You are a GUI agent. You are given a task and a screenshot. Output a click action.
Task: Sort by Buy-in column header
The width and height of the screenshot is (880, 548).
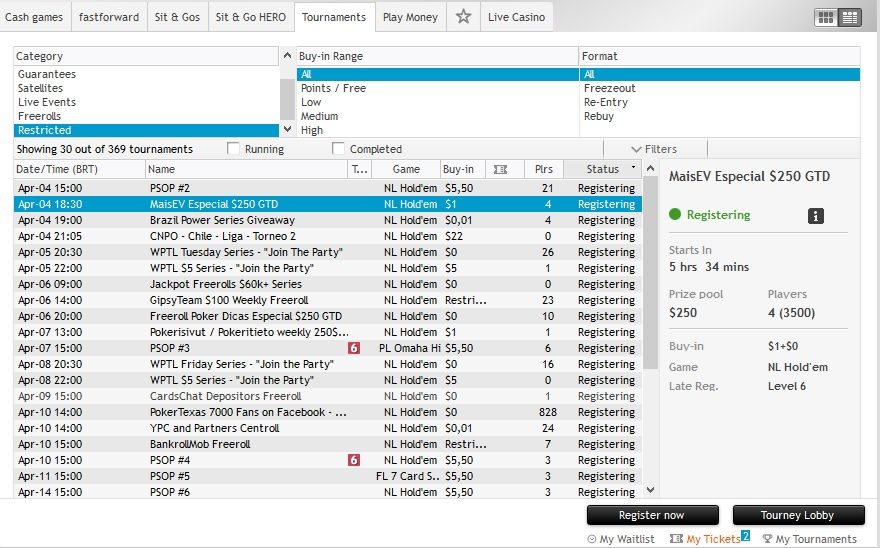463,169
